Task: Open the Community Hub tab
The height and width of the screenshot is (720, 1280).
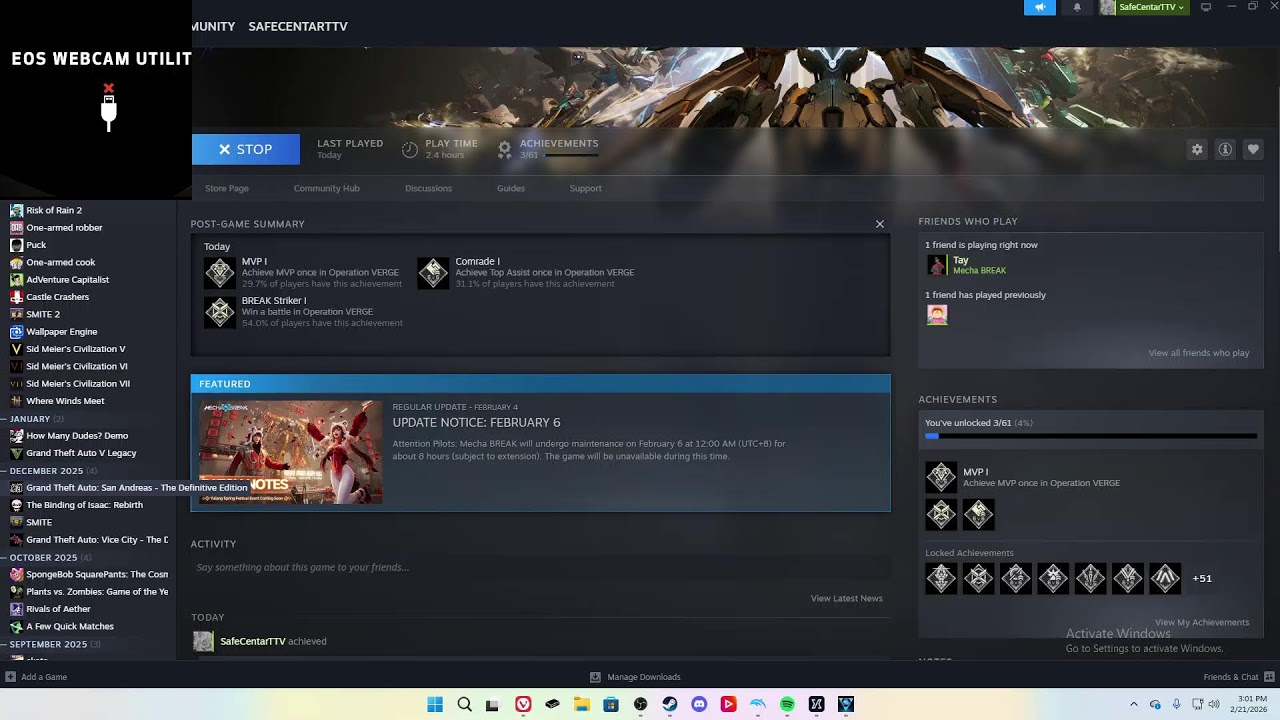Action: click(327, 188)
